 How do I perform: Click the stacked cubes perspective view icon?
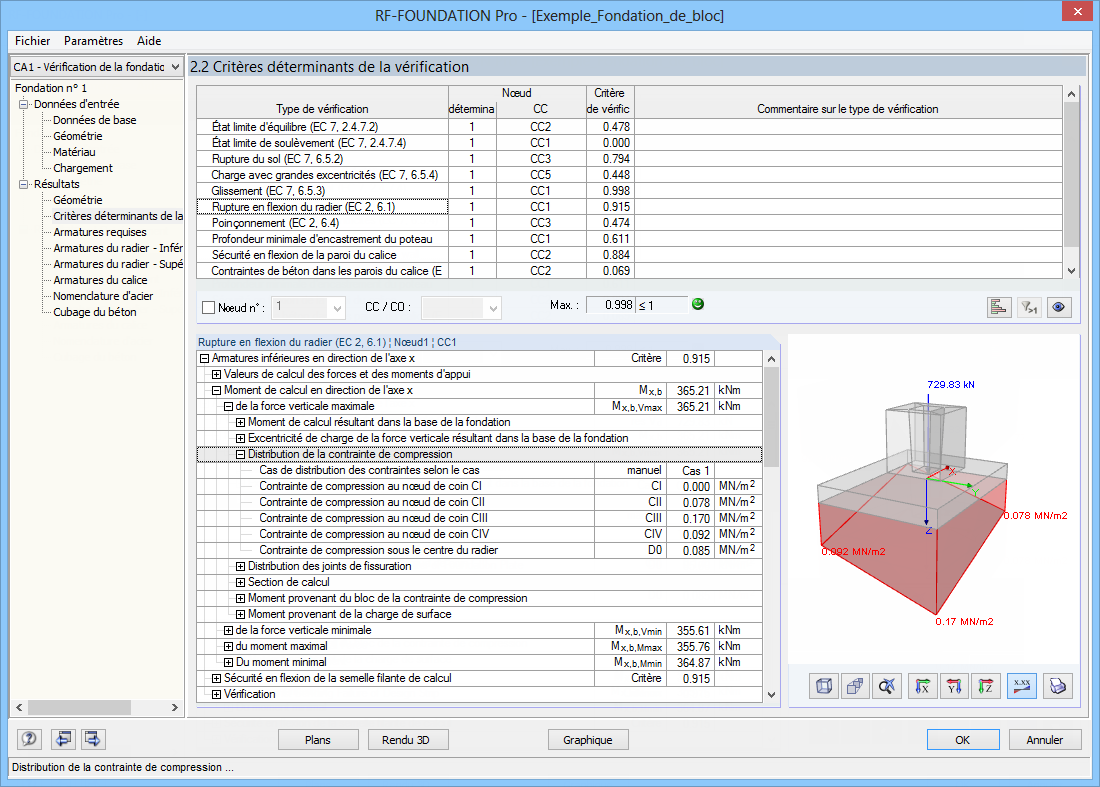(x=855, y=686)
